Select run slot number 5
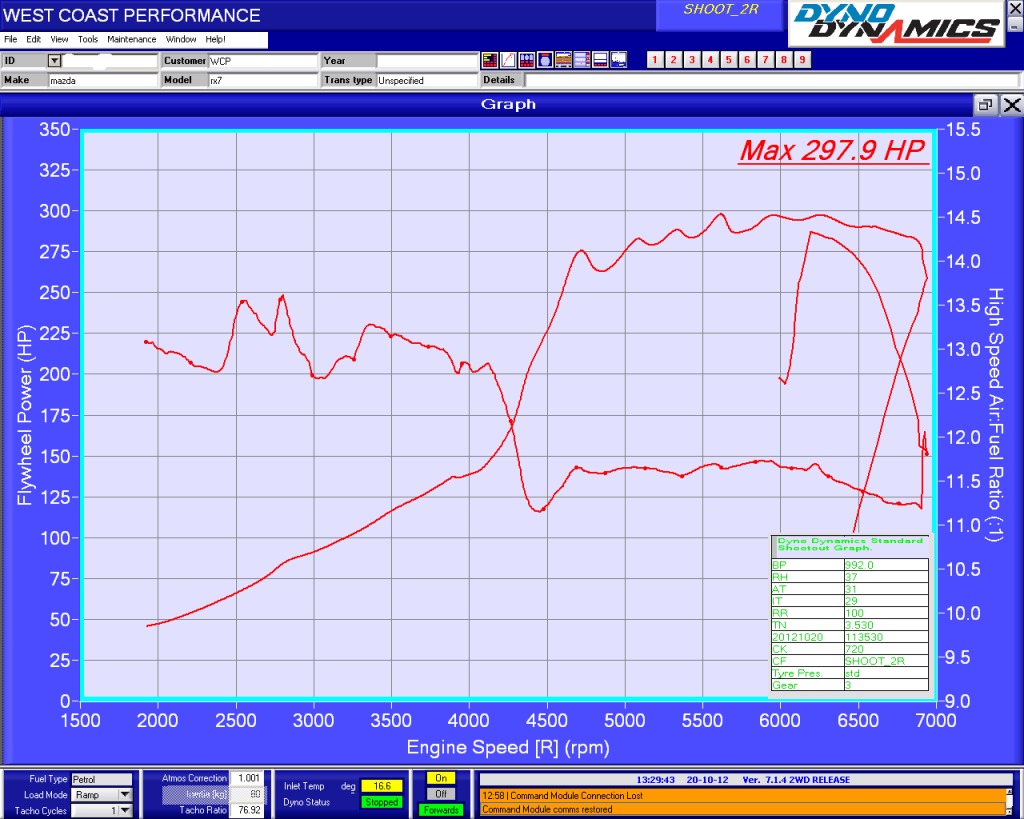 (x=729, y=60)
